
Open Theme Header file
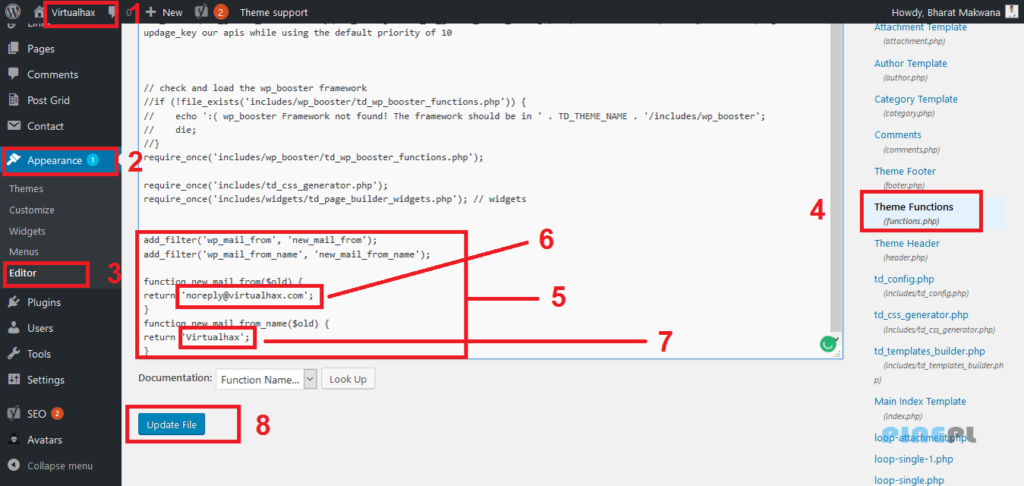tap(907, 243)
